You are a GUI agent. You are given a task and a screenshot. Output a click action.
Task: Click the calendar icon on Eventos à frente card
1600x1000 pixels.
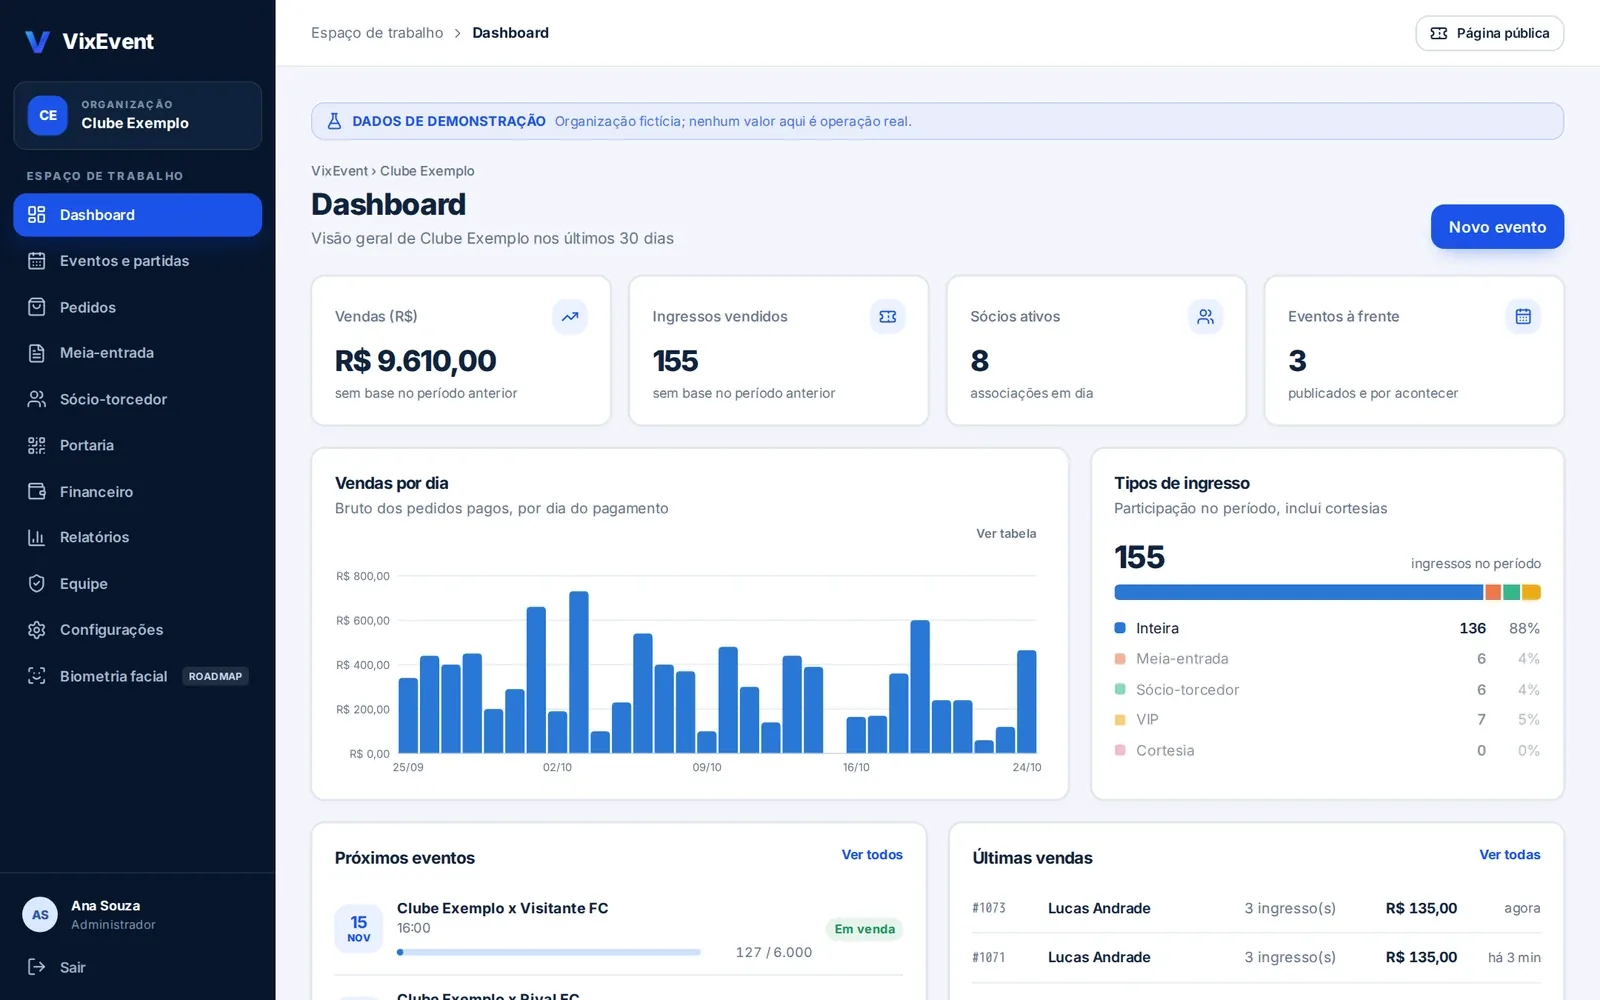pos(1523,317)
